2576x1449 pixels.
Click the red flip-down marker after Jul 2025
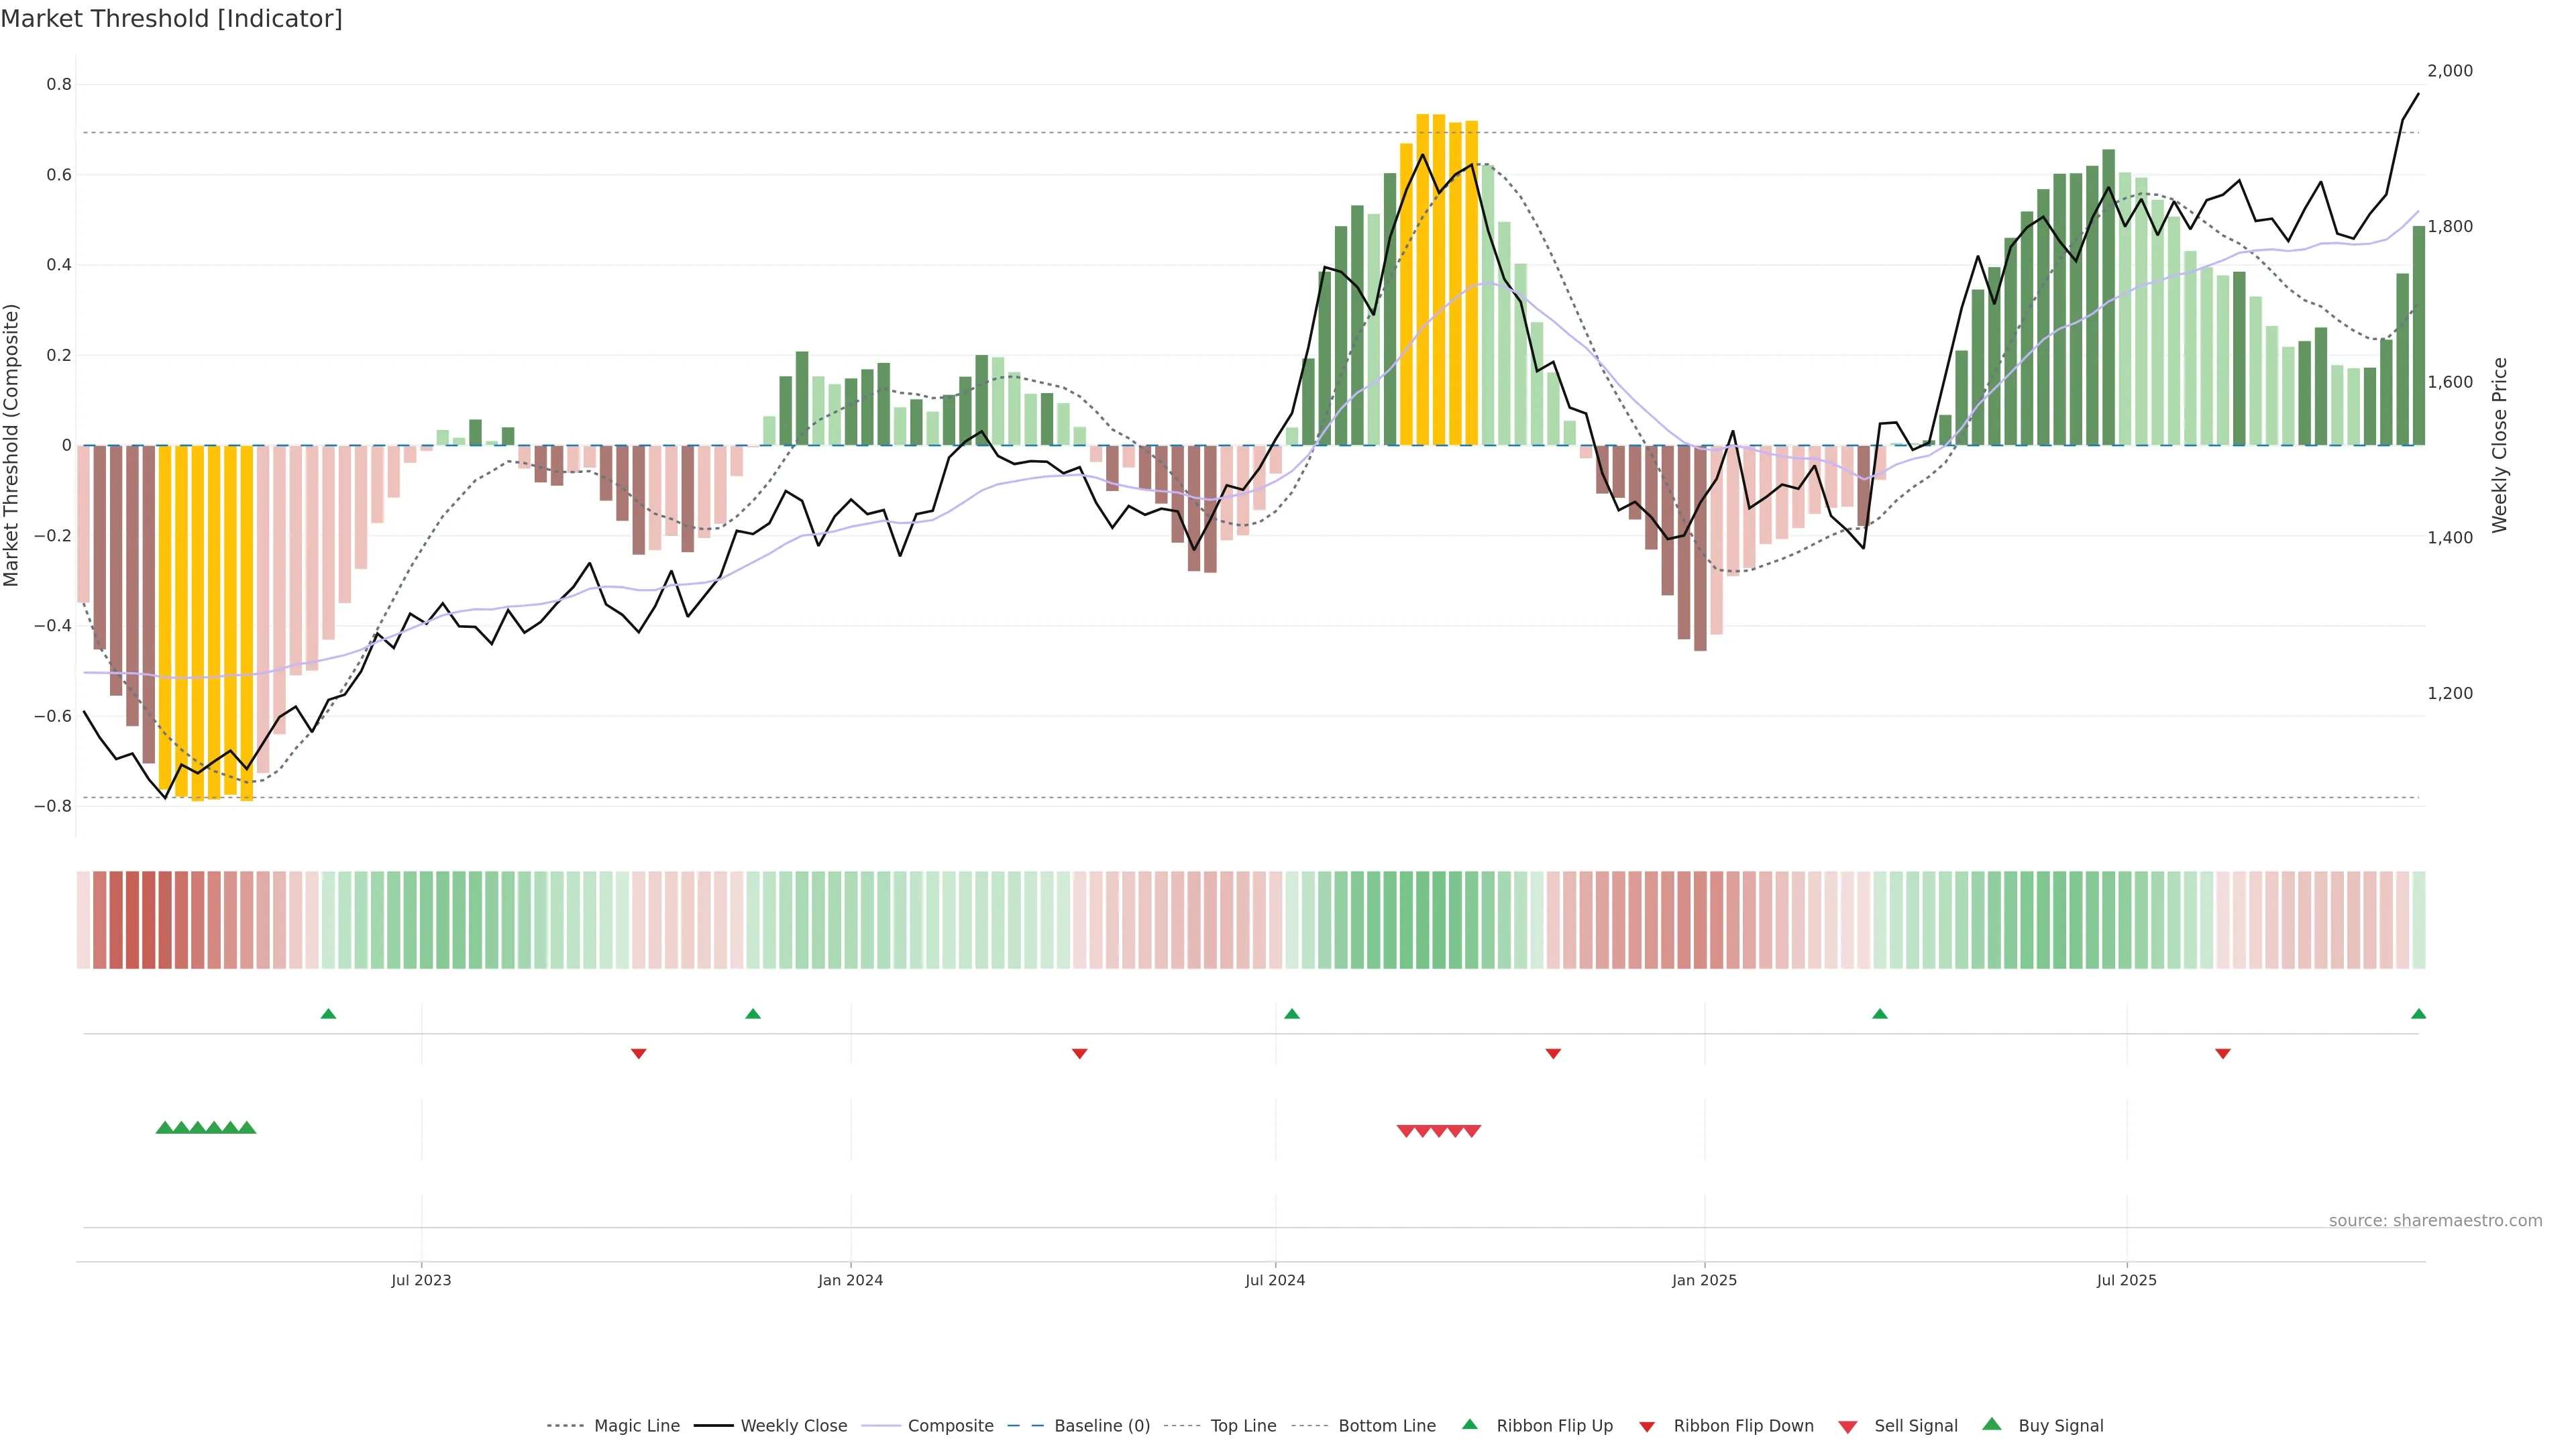(x=2222, y=1054)
